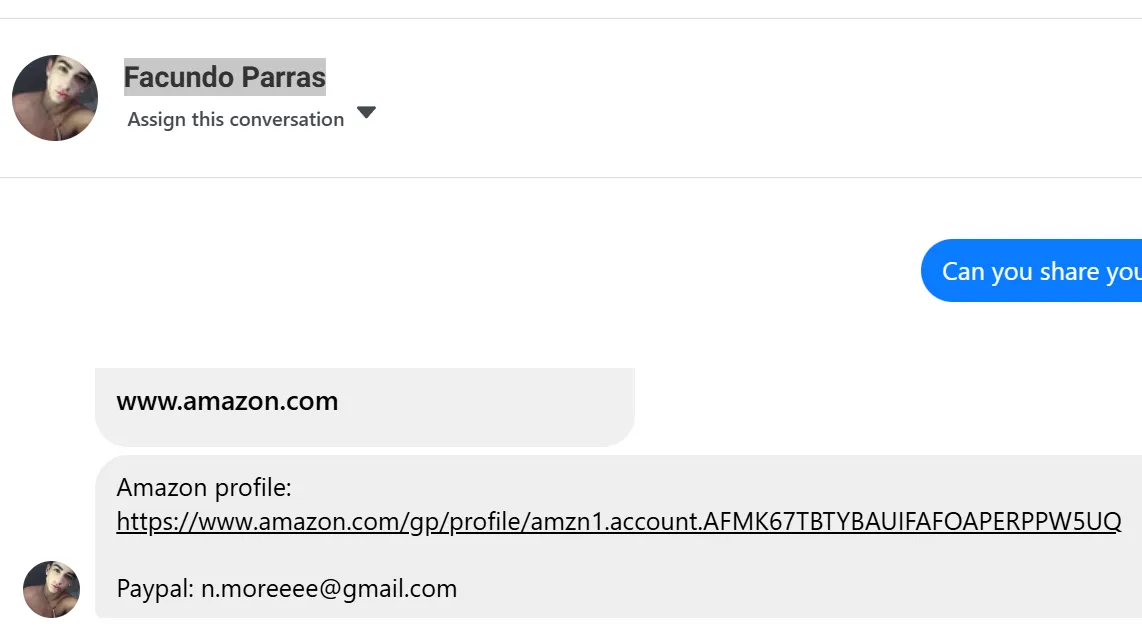Click empty space inside www.amazon.com bubble
This screenshot has height=640, width=1142.
click(500, 407)
